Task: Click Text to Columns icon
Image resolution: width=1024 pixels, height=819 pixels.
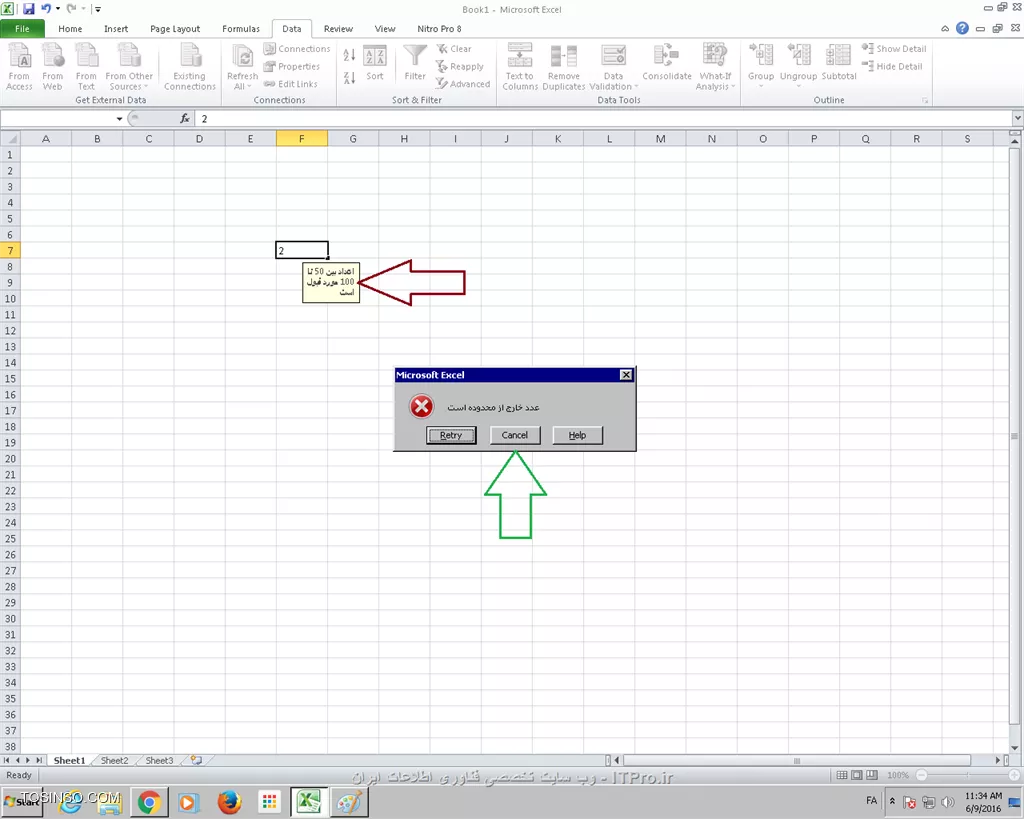Action: tap(520, 66)
